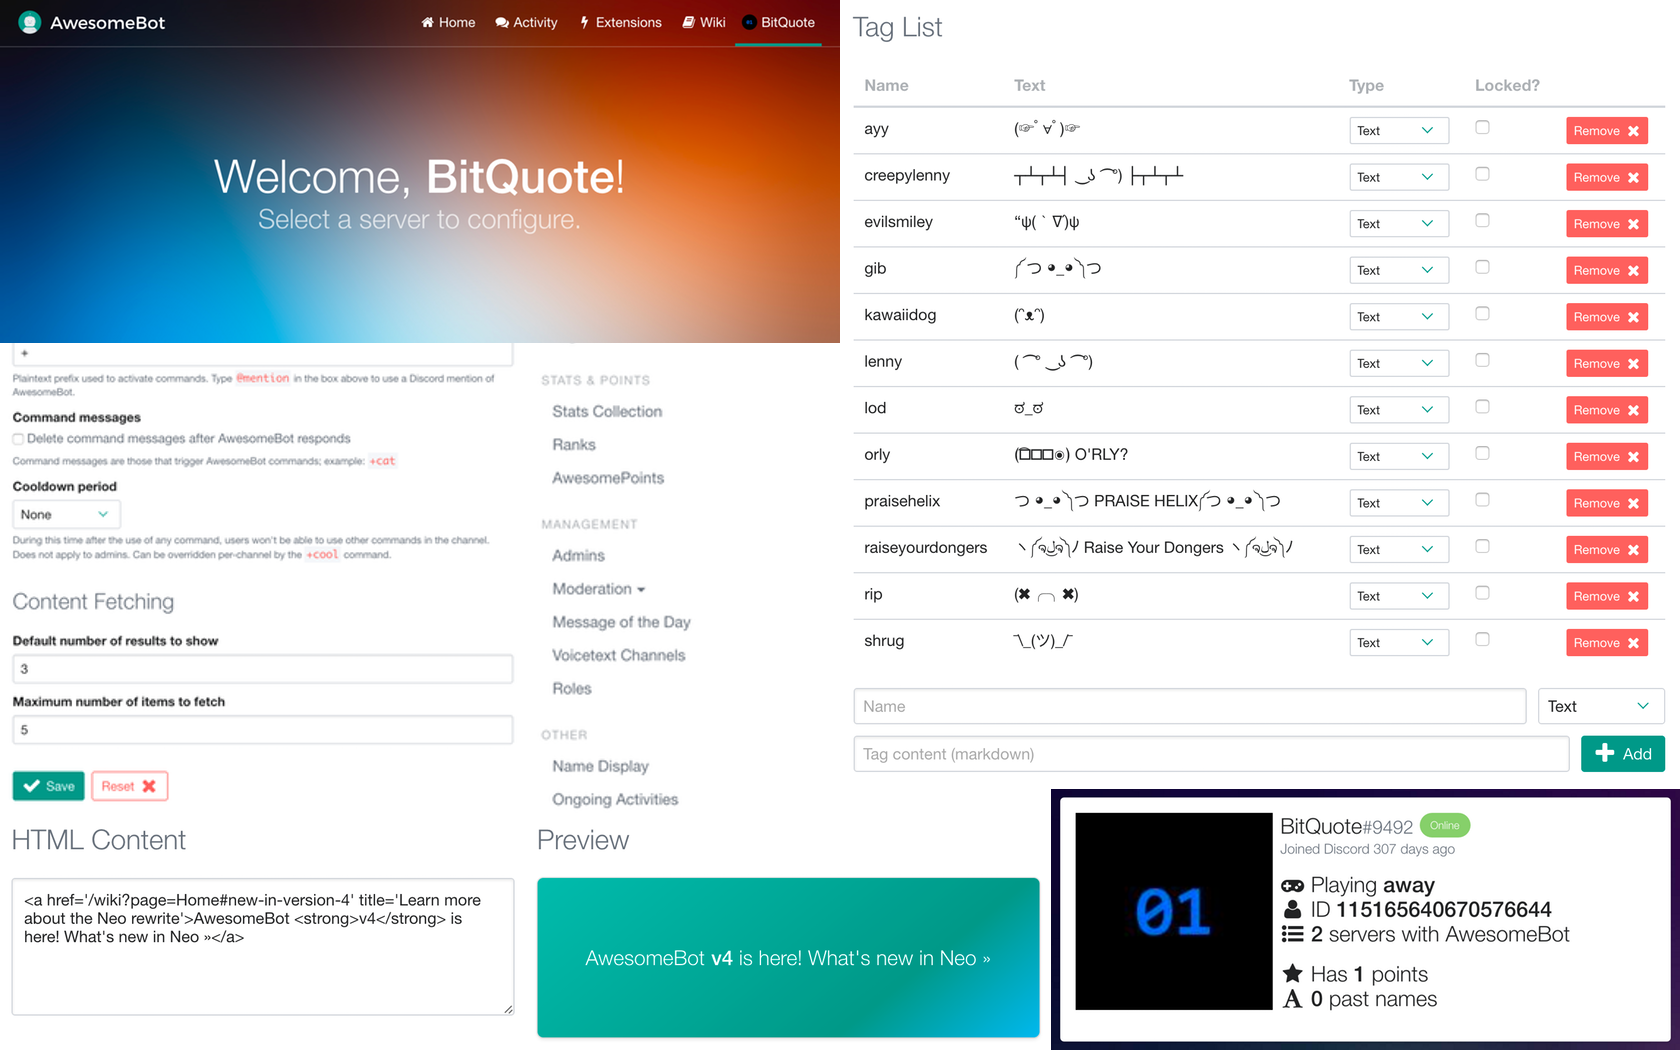Remove the evilsmiley tag

1606,224
